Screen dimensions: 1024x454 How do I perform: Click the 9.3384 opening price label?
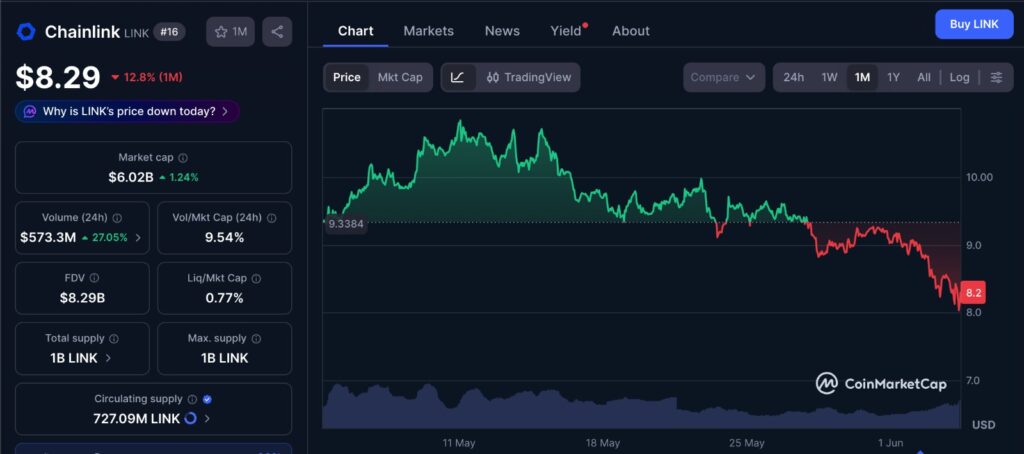(x=346, y=223)
